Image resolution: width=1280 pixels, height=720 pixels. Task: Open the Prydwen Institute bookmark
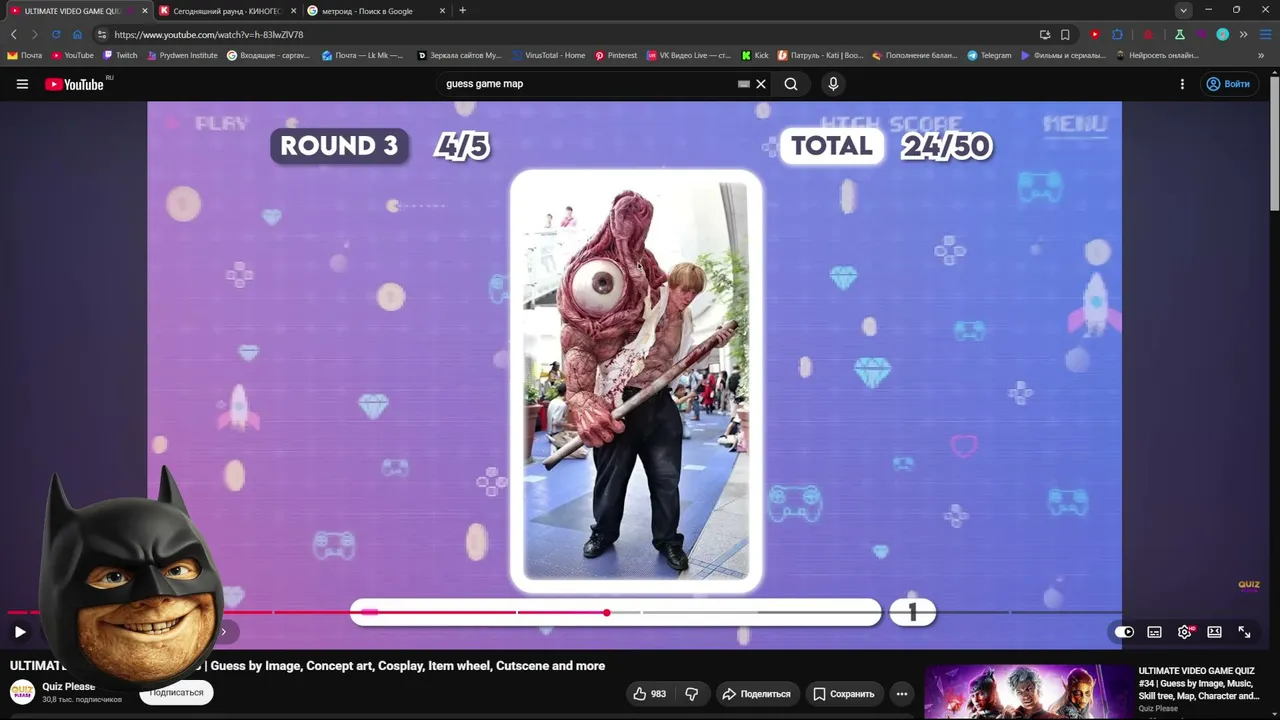pos(182,55)
